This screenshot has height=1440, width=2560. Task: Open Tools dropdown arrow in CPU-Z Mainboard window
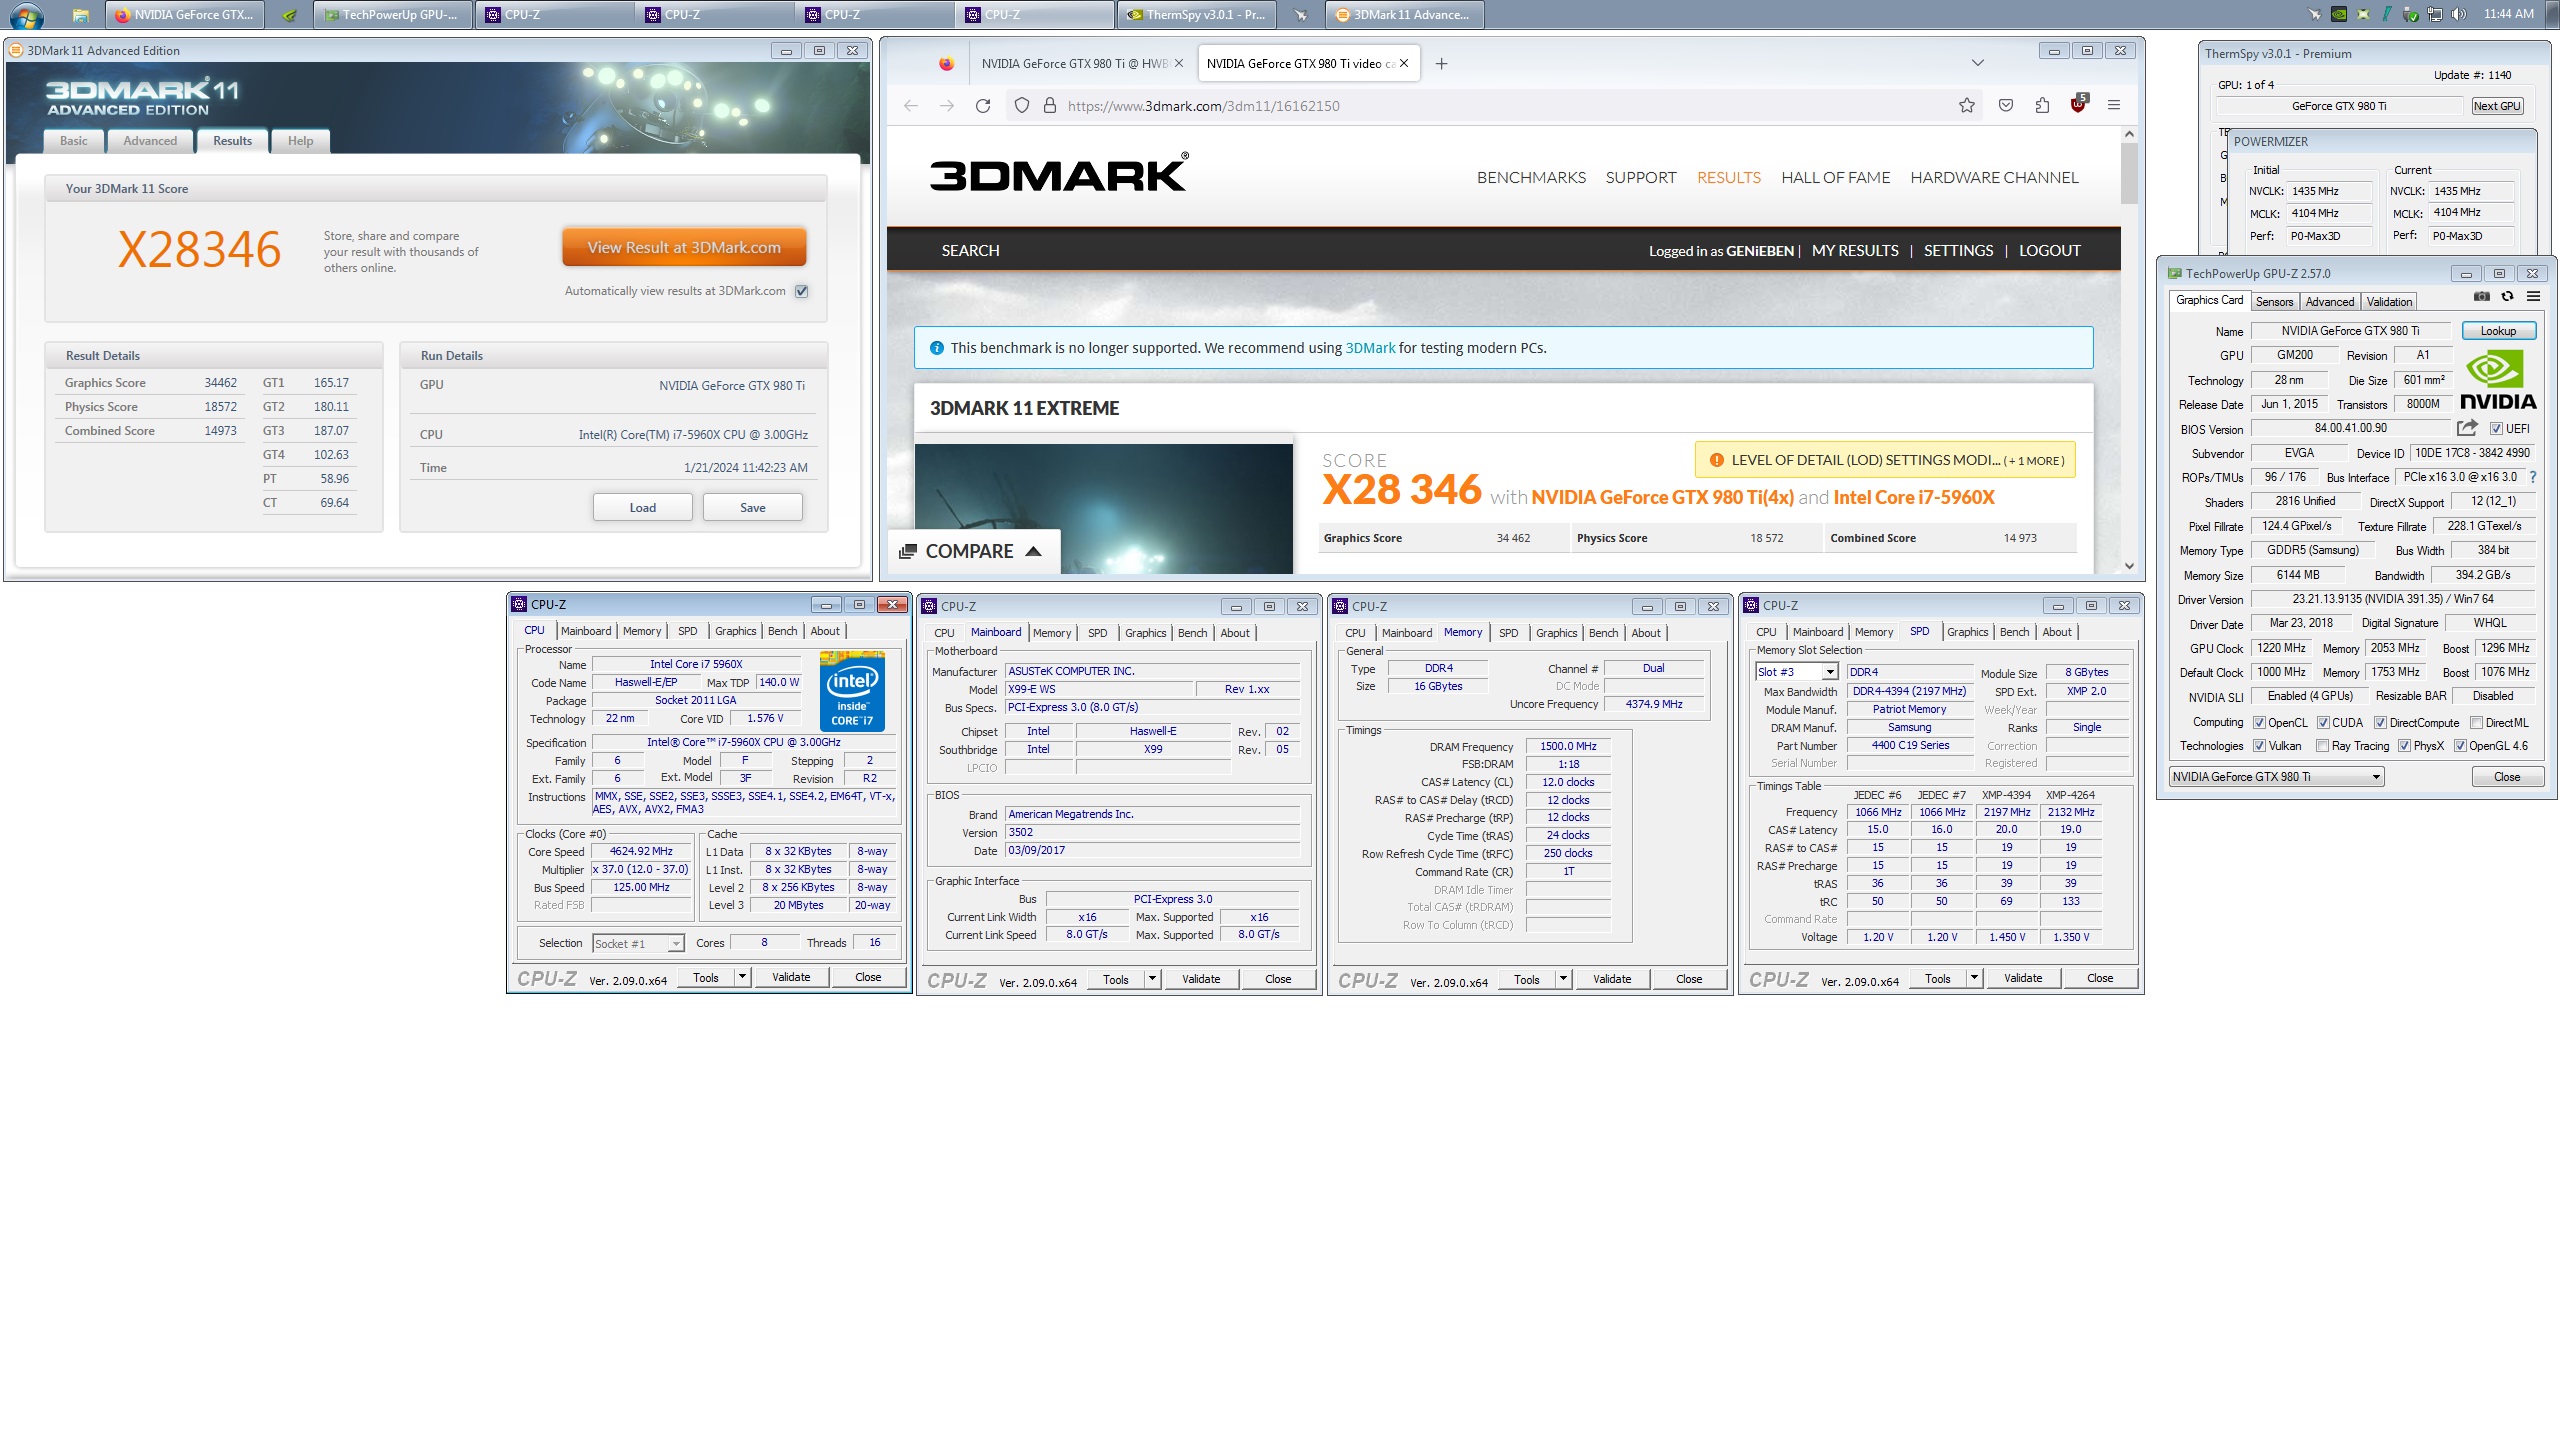pos(1152,979)
